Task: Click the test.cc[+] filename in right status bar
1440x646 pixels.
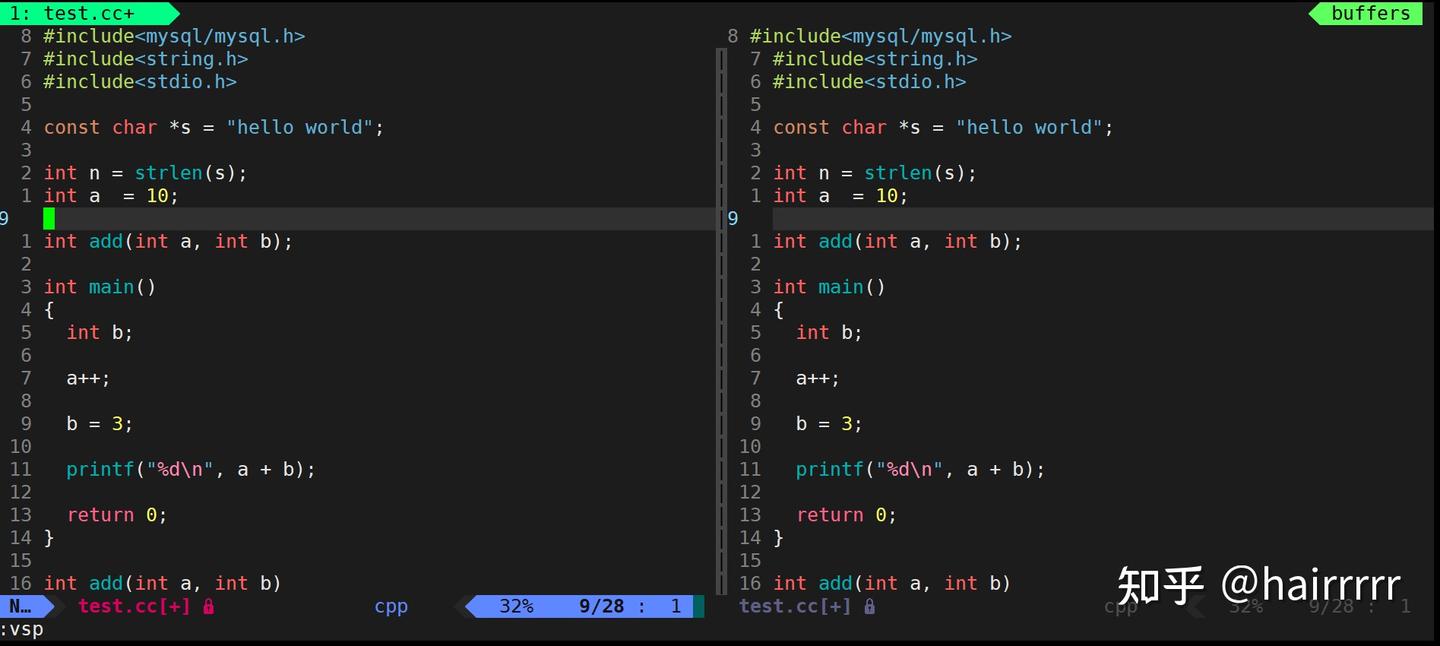Action: coord(795,606)
